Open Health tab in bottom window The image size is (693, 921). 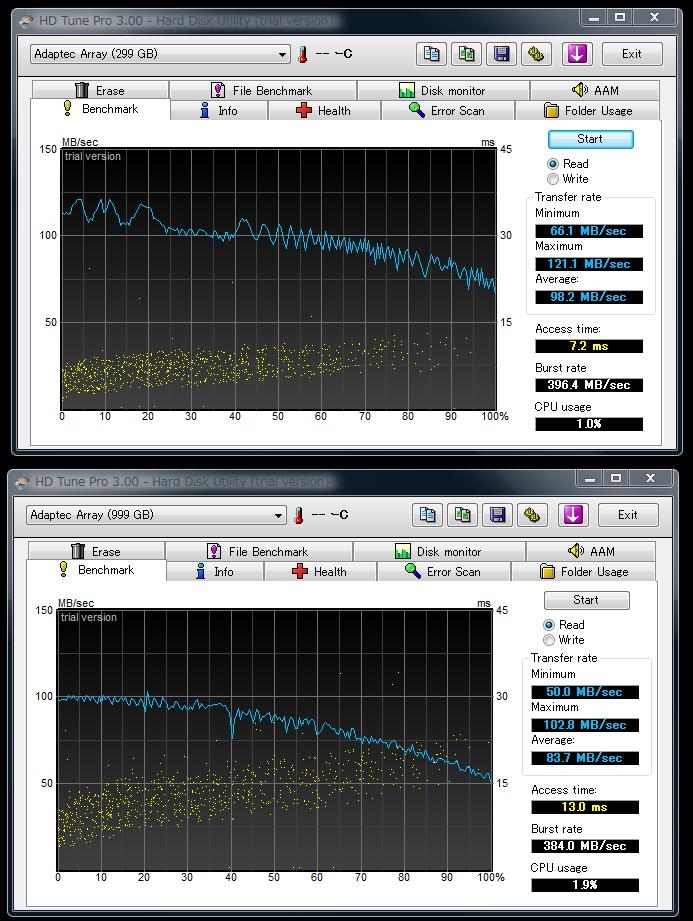[320, 572]
